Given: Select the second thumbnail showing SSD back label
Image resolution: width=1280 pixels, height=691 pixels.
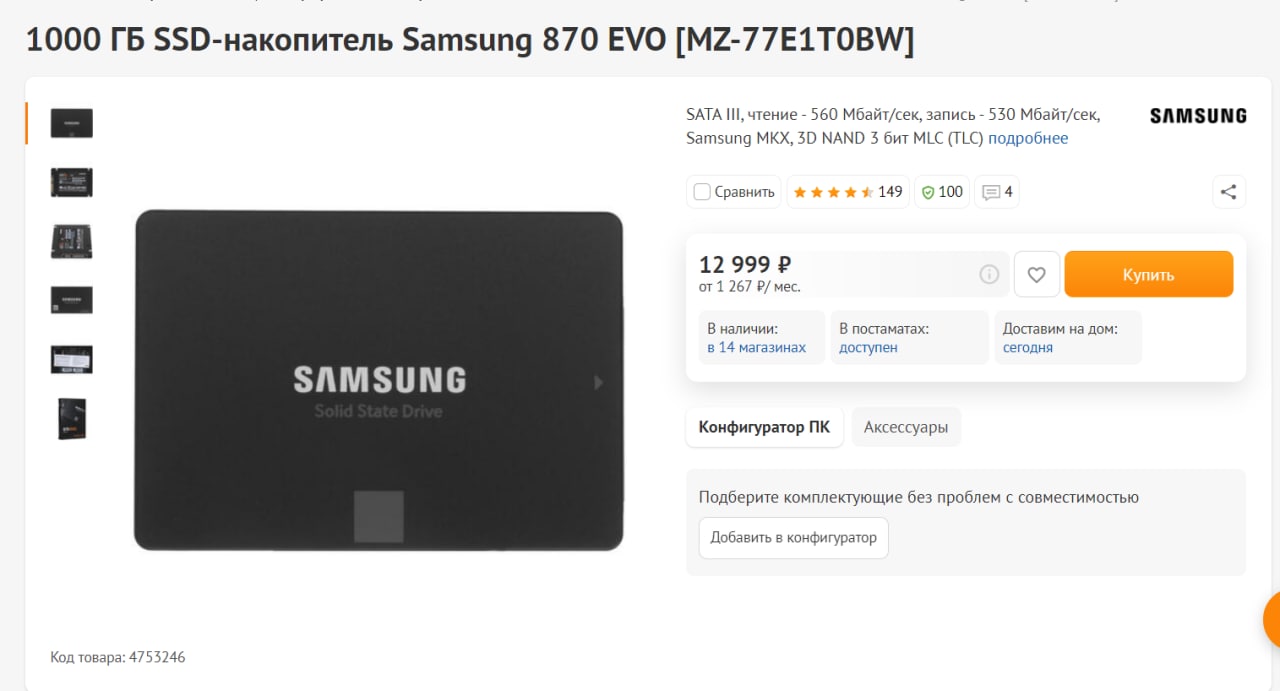Looking at the screenshot, I should [x=72, y=182].
